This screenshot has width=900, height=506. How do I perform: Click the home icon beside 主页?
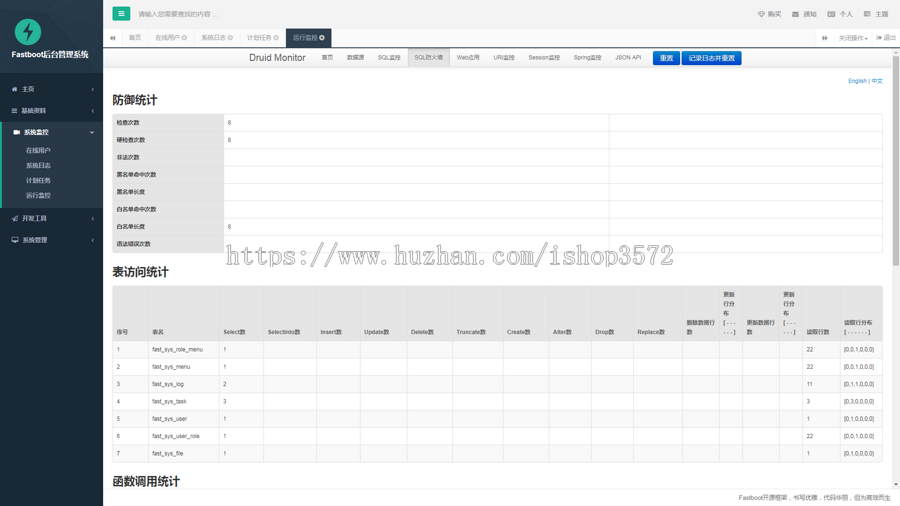pos(14,89)
